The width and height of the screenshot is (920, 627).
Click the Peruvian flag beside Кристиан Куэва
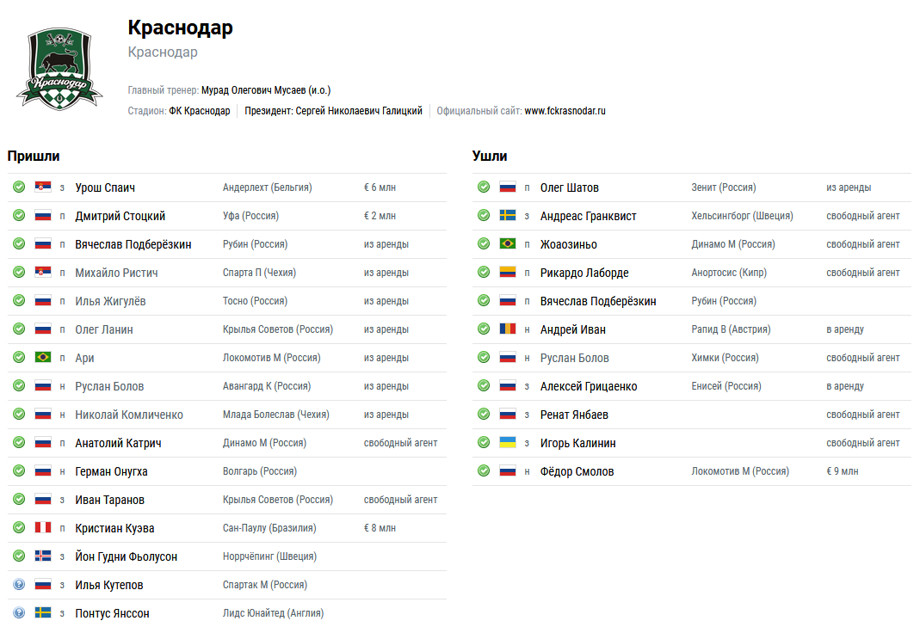(43, 527)
